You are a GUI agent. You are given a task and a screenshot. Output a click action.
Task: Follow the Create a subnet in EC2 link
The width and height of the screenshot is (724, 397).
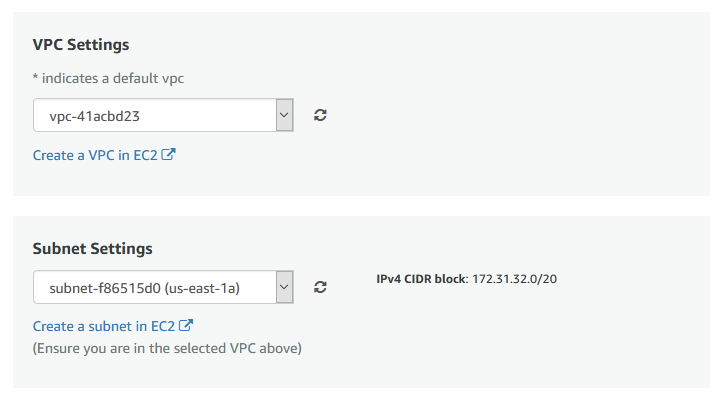pos(104,326)
